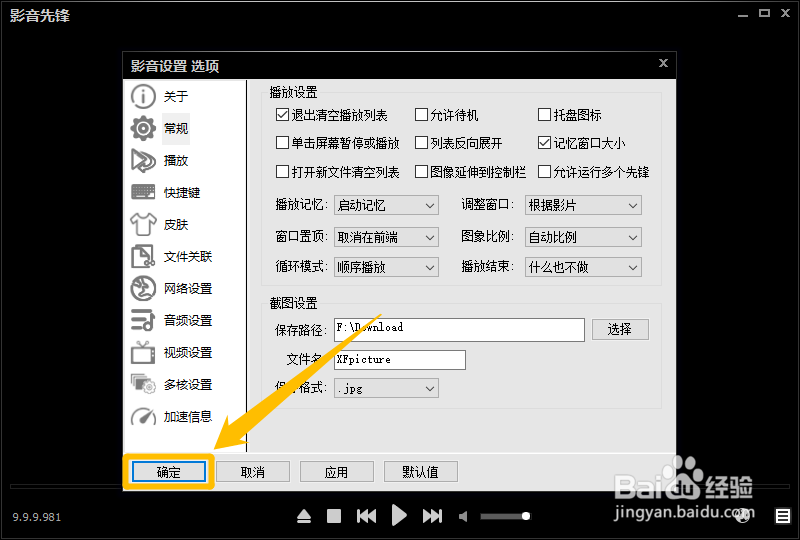Screen dimensions: 800x540
Task: Select 视频设置 label in sidebar
Action: click(188, 352)
